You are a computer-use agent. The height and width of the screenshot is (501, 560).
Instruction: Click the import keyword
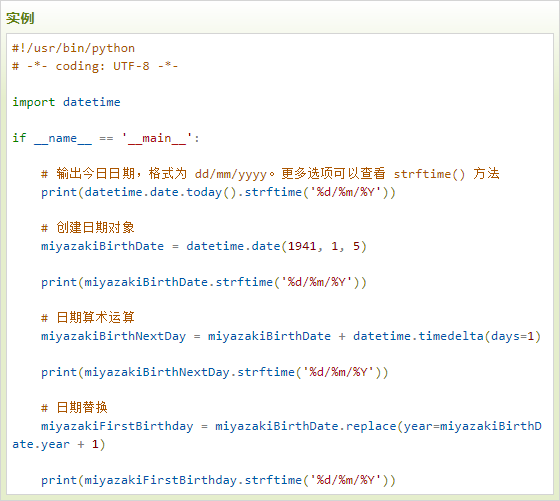tap(34, 102)
